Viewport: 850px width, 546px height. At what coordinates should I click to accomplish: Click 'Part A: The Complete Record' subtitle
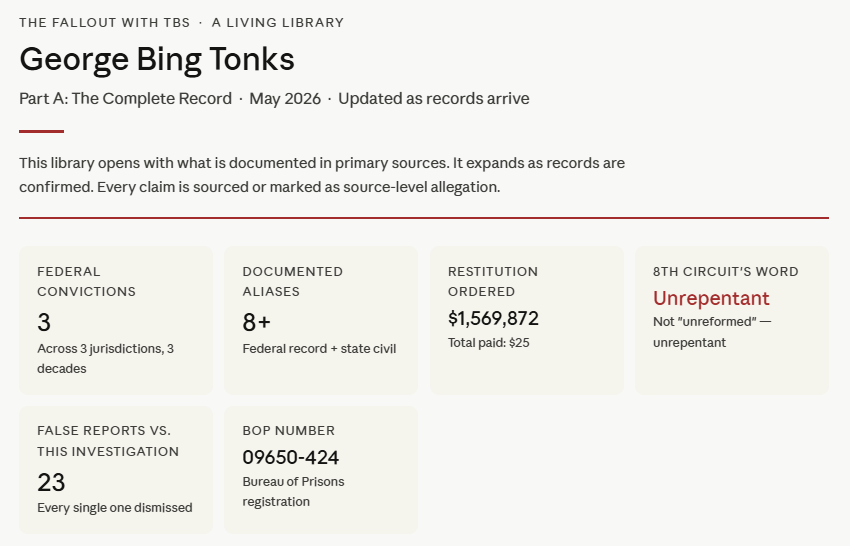[x=125, y=99]
